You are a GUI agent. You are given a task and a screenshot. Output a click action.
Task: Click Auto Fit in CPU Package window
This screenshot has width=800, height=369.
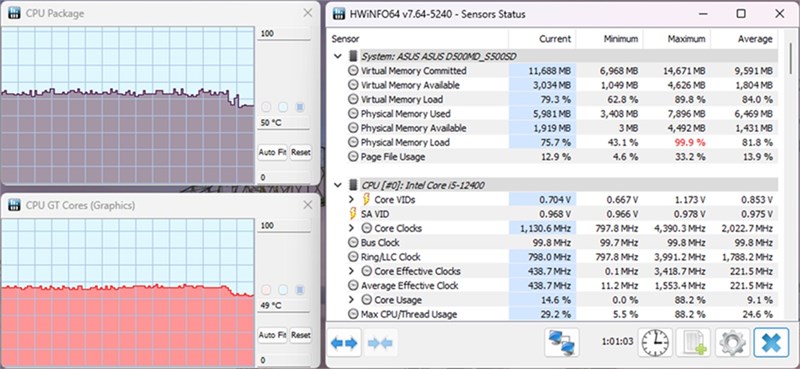[272, 152]
